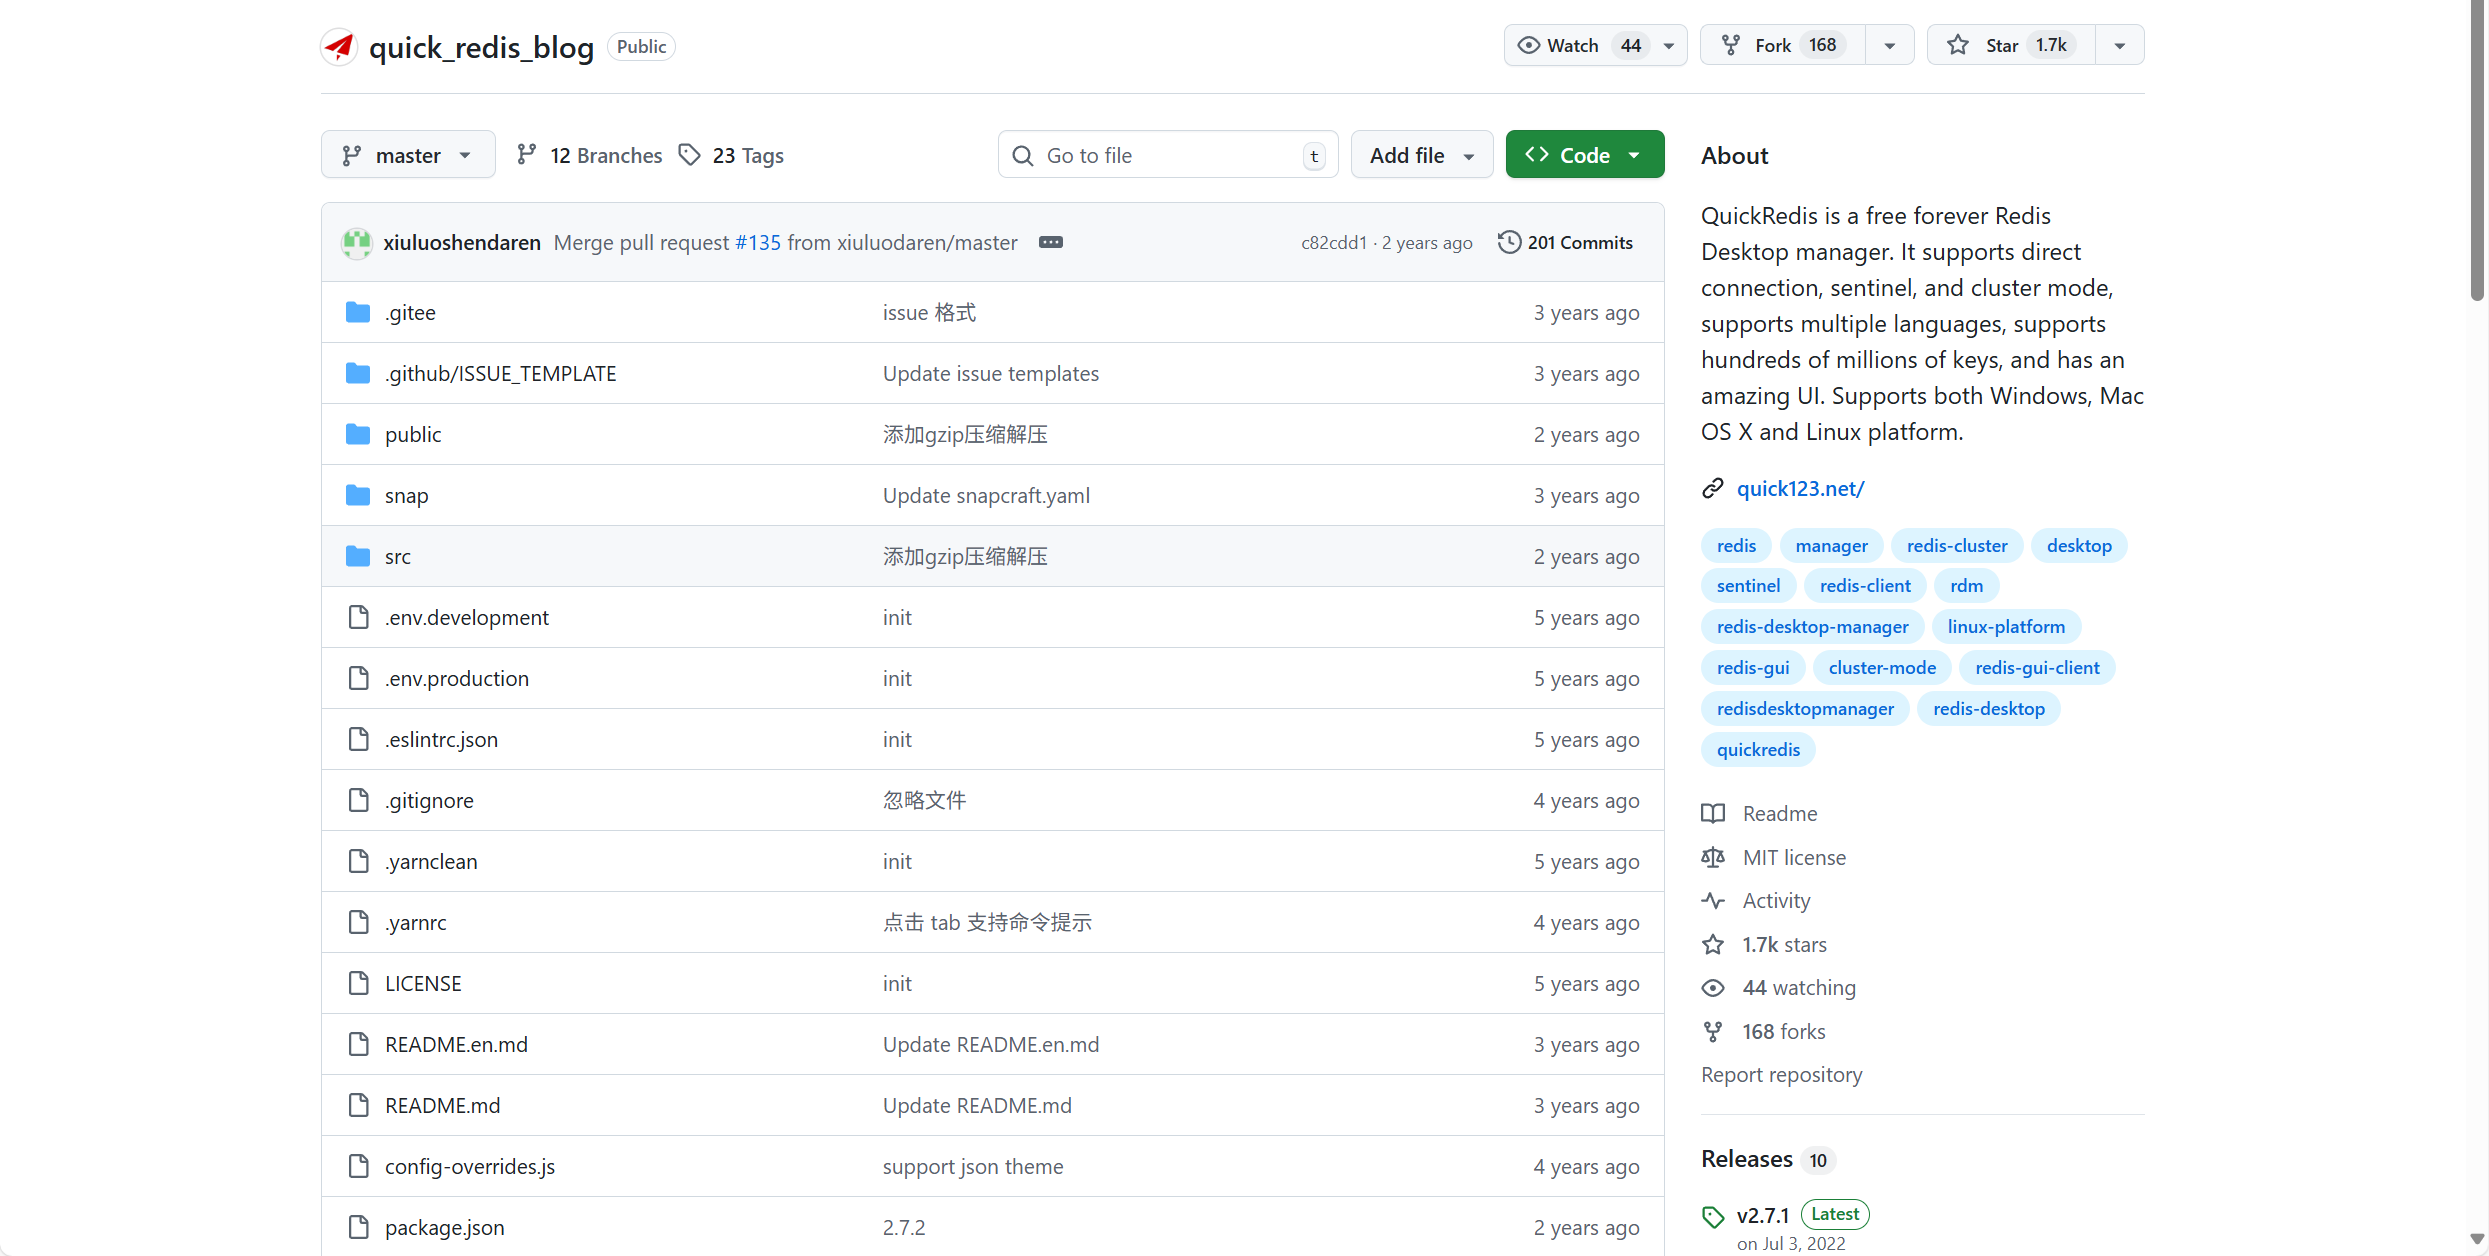Toggle Watch on the repository
Viewport: 2489px width, 1256px height.
tap(1574, 45)
